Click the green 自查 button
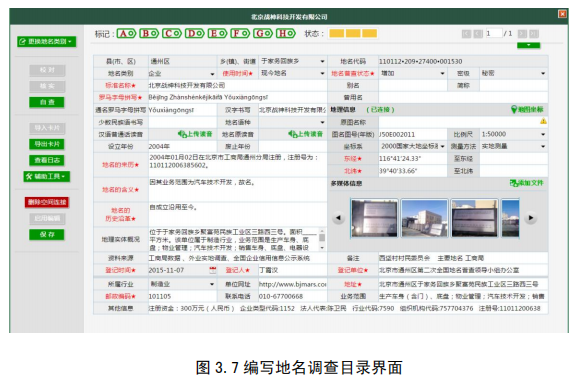Screen dimensions: 578x381 coord(47,102)
